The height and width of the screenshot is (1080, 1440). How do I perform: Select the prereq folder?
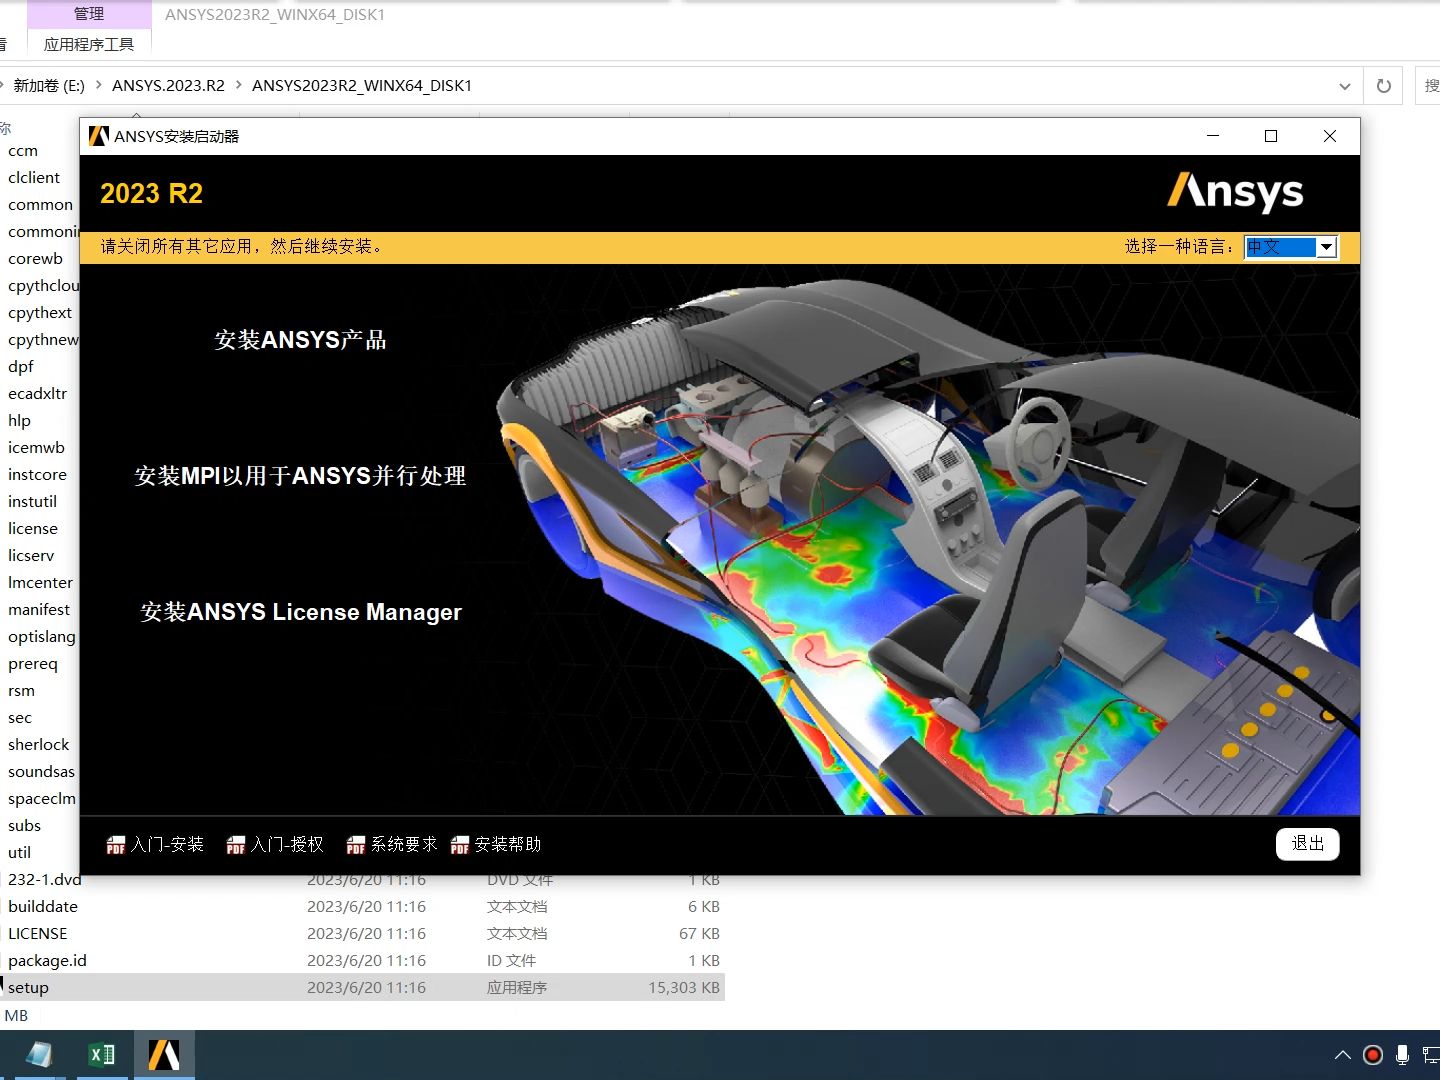[33, 664]
